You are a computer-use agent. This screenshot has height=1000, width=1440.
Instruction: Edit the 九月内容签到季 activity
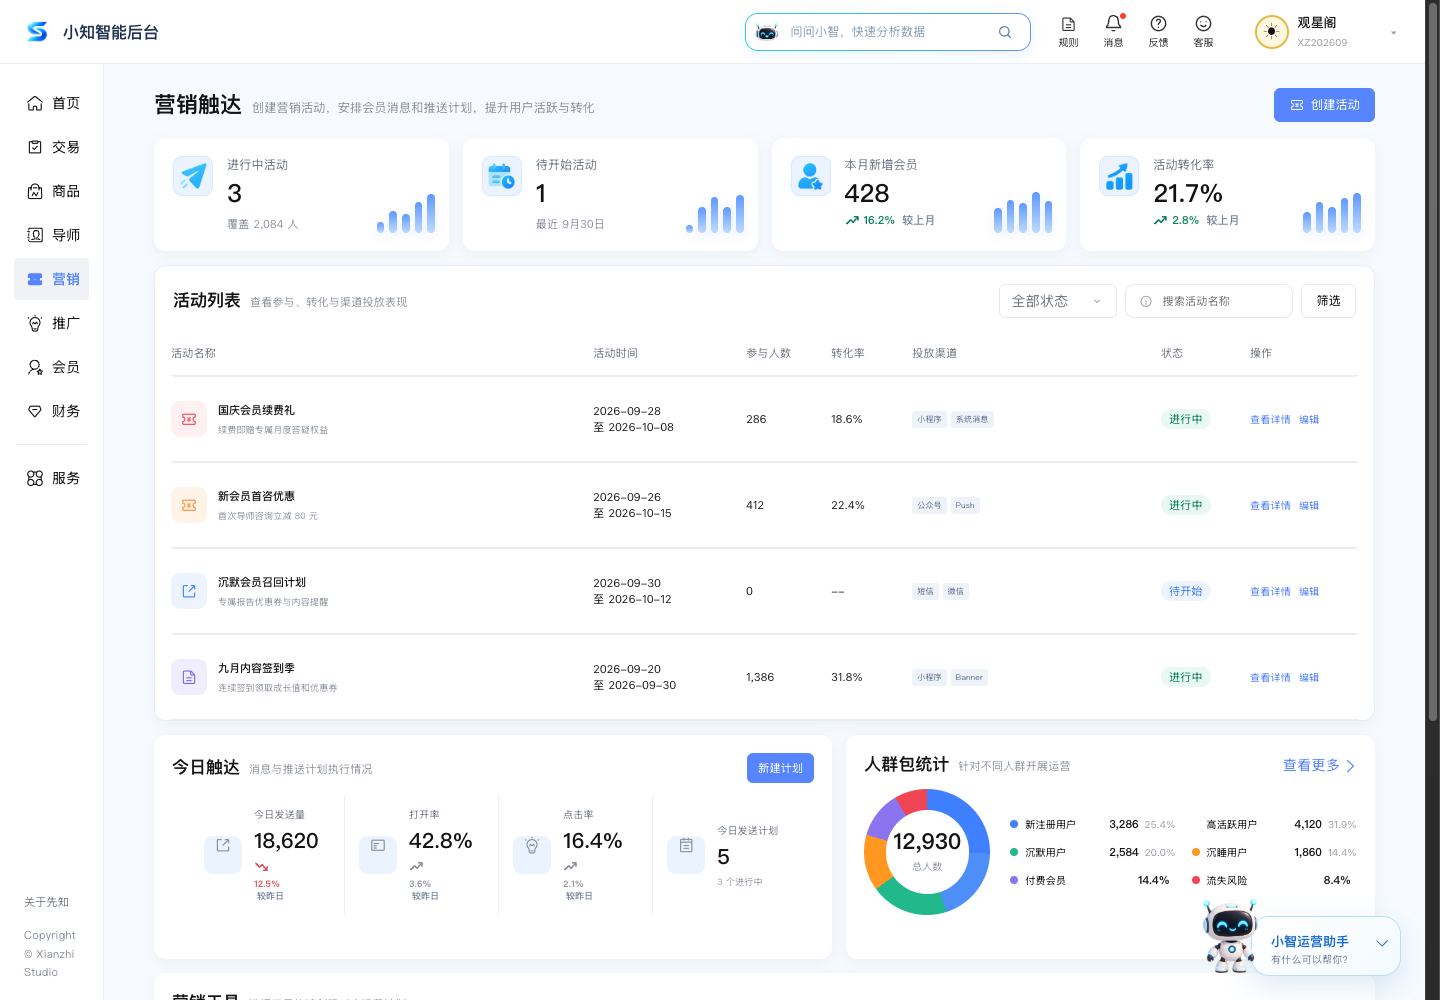point(1309,678)
